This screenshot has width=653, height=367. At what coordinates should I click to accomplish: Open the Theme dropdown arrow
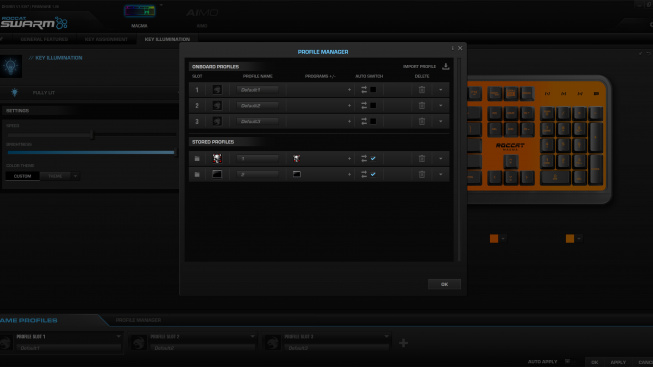pos(75,176)
